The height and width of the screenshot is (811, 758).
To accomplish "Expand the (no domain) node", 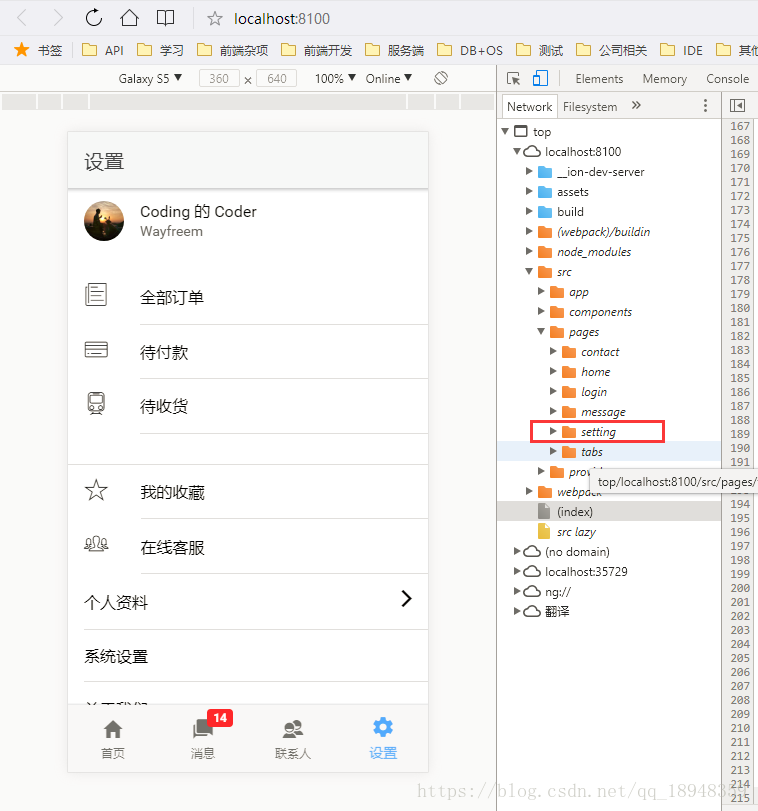I will (517, 551).
